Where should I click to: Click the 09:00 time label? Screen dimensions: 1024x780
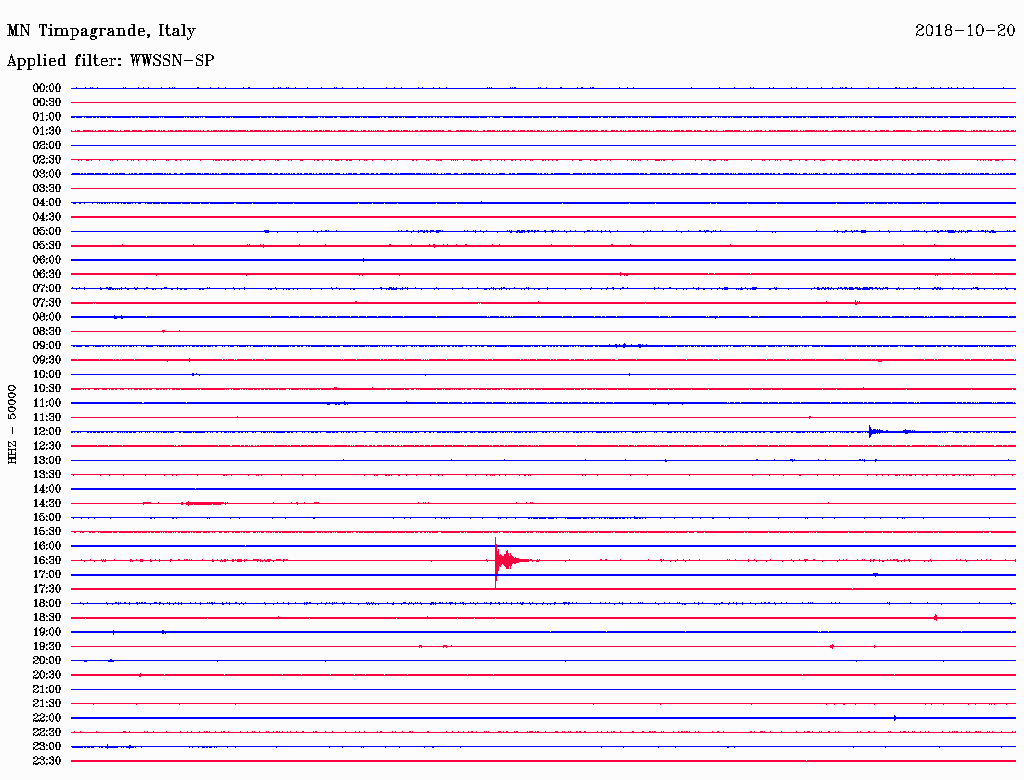pyautogui.click(x=47, y=346)
